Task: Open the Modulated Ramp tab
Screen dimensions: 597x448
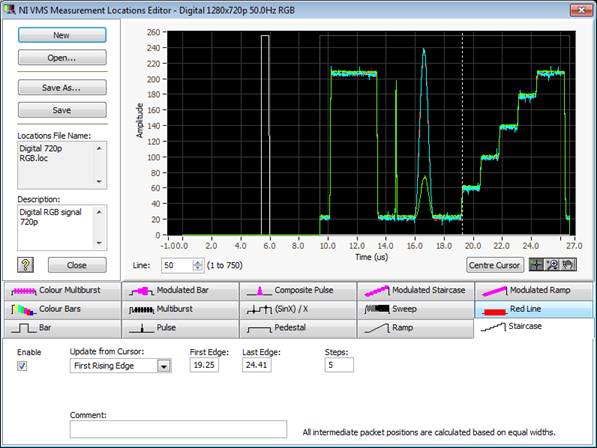Action: [x=533, y=291]
